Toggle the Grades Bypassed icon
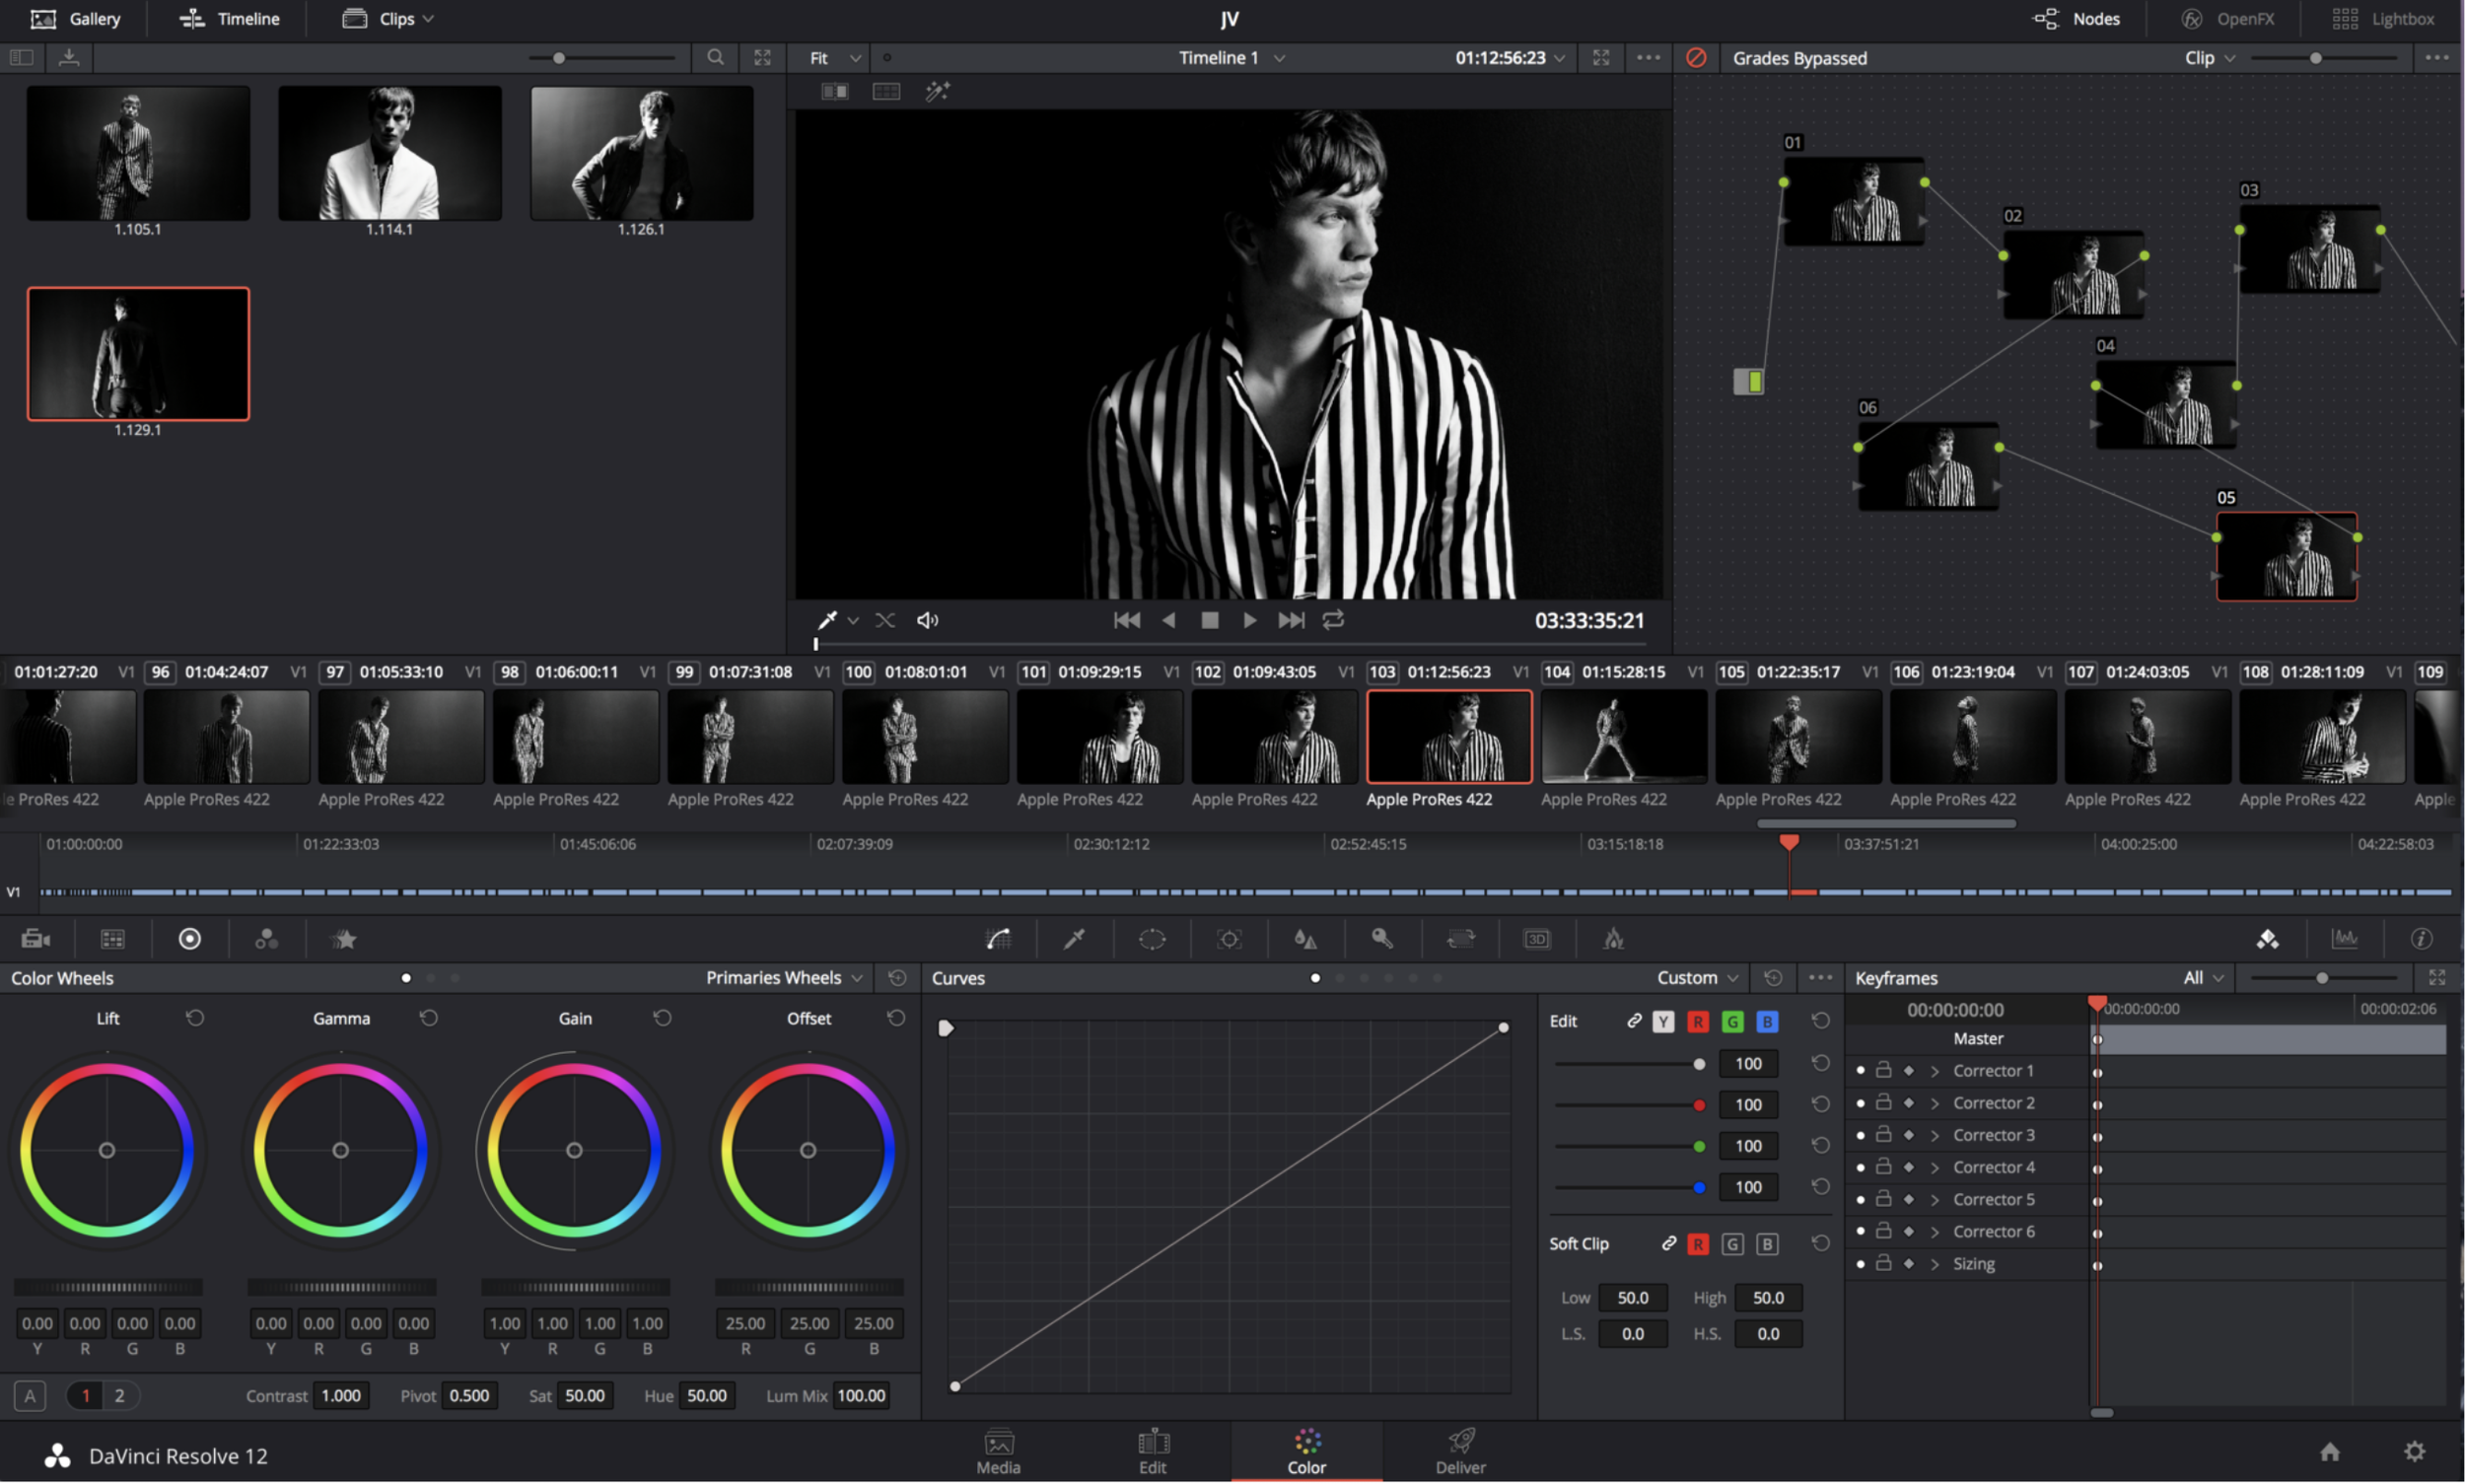Screen dimensions: 2465x1484 [1696, 58]
